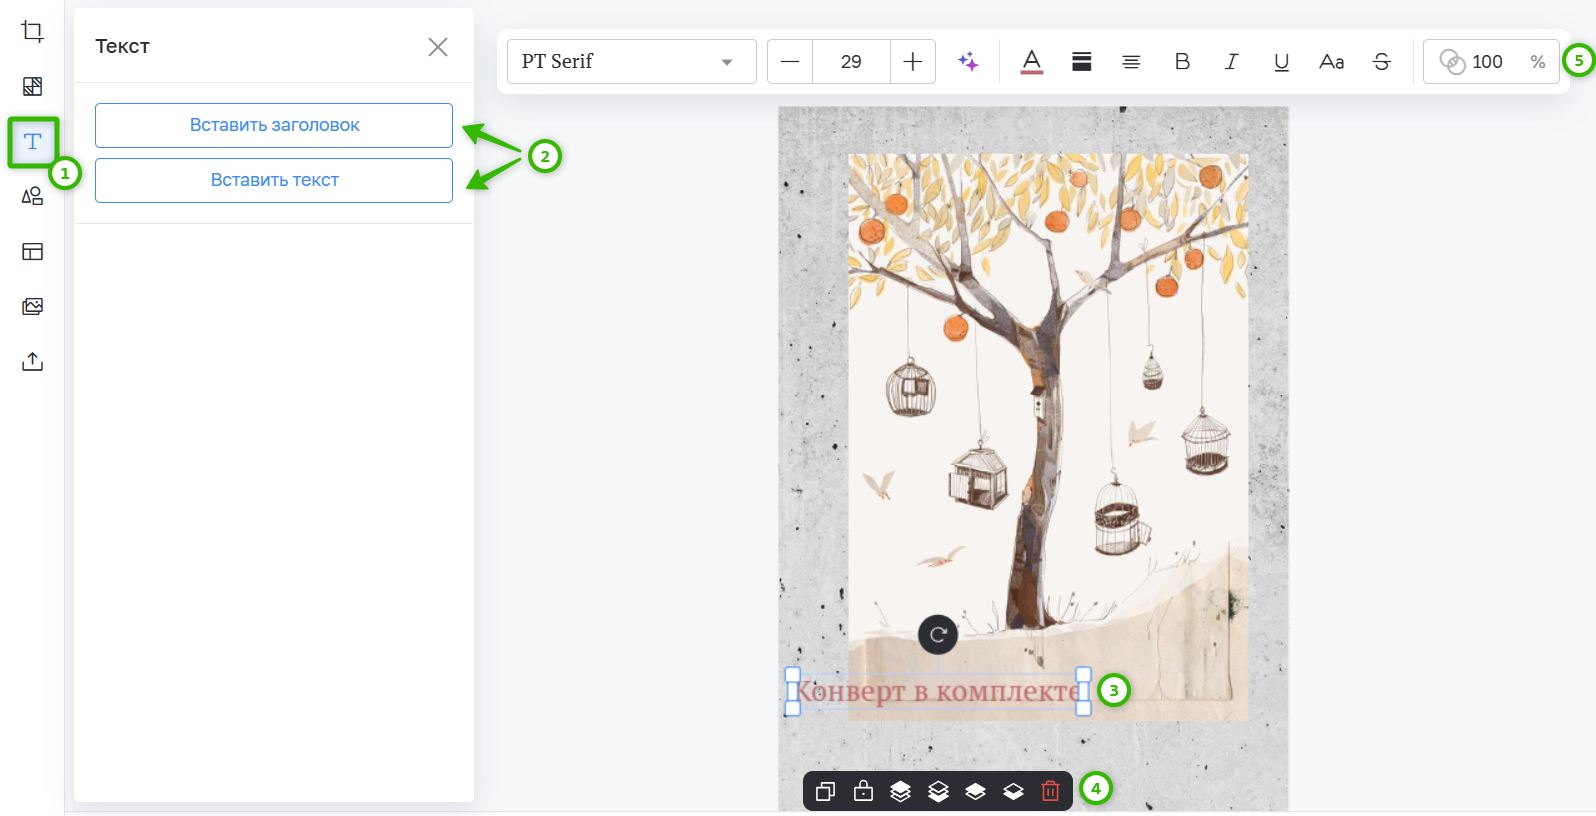Image resolution: width=1596 pixels, height=816 pixels.
Task: Open the text alignment option
Action: (x=1131, y=62)
